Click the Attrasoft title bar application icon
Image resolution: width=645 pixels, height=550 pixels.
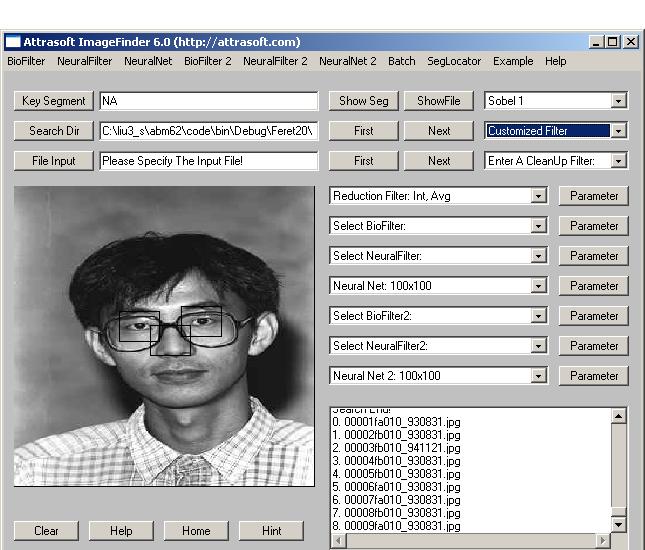click(x=12, y=42)
